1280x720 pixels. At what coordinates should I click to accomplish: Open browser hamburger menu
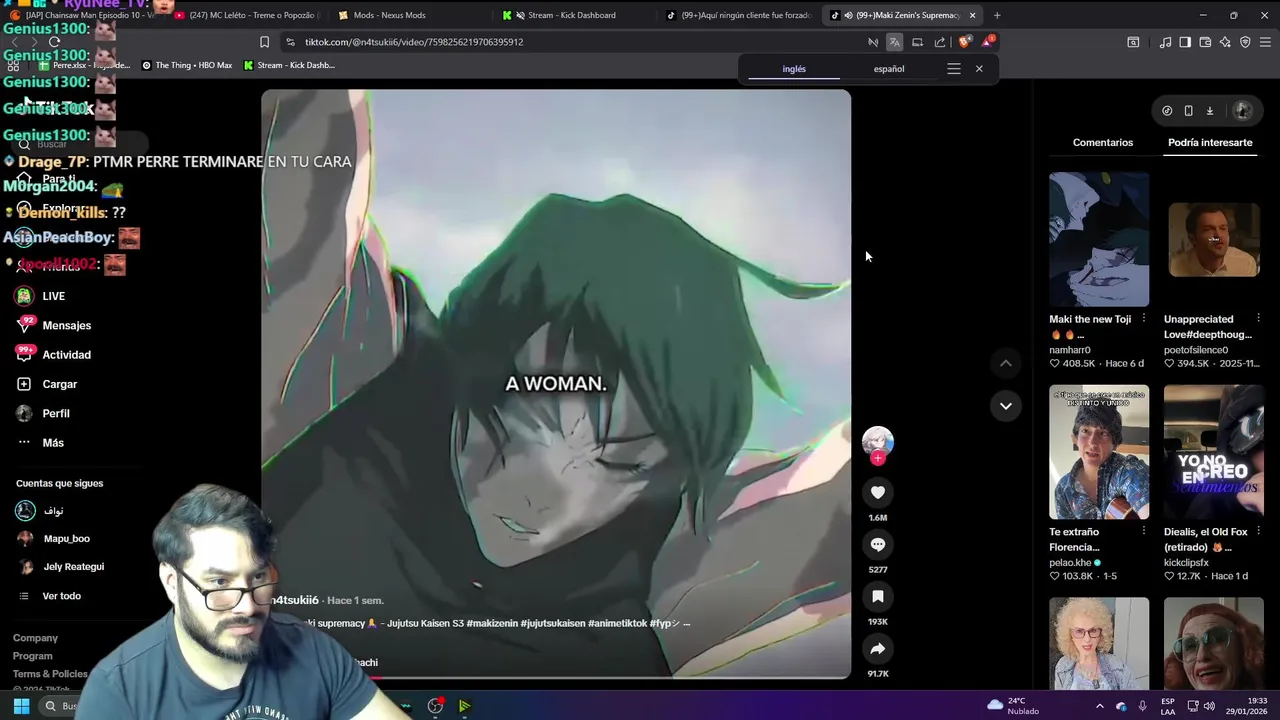click(x=1265, y=42)
